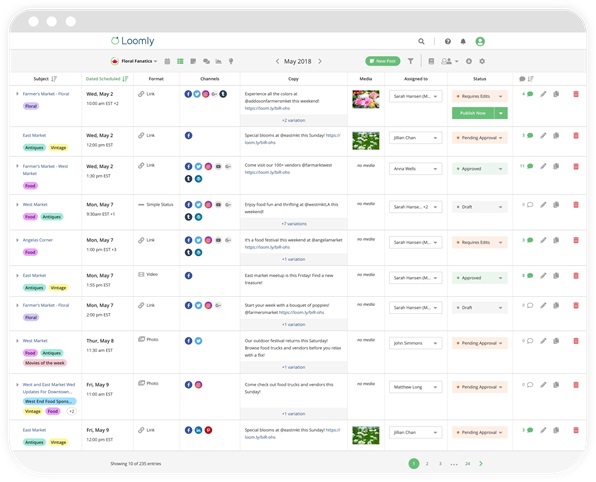Click the +2 variation link in first row
Viewport: 596px width, 482px height.
click(293, 120)
